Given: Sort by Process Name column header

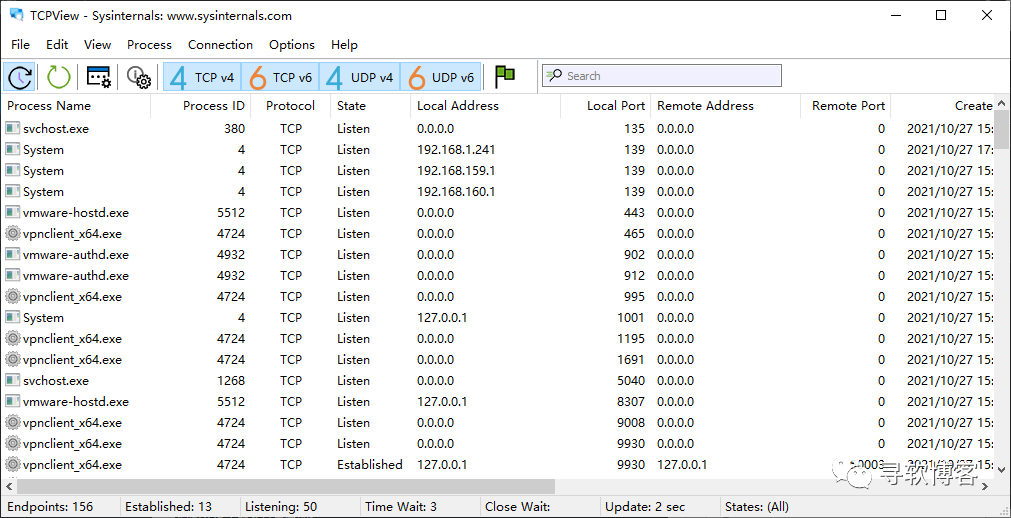Looking at the screenshot, I should point(77,106).
